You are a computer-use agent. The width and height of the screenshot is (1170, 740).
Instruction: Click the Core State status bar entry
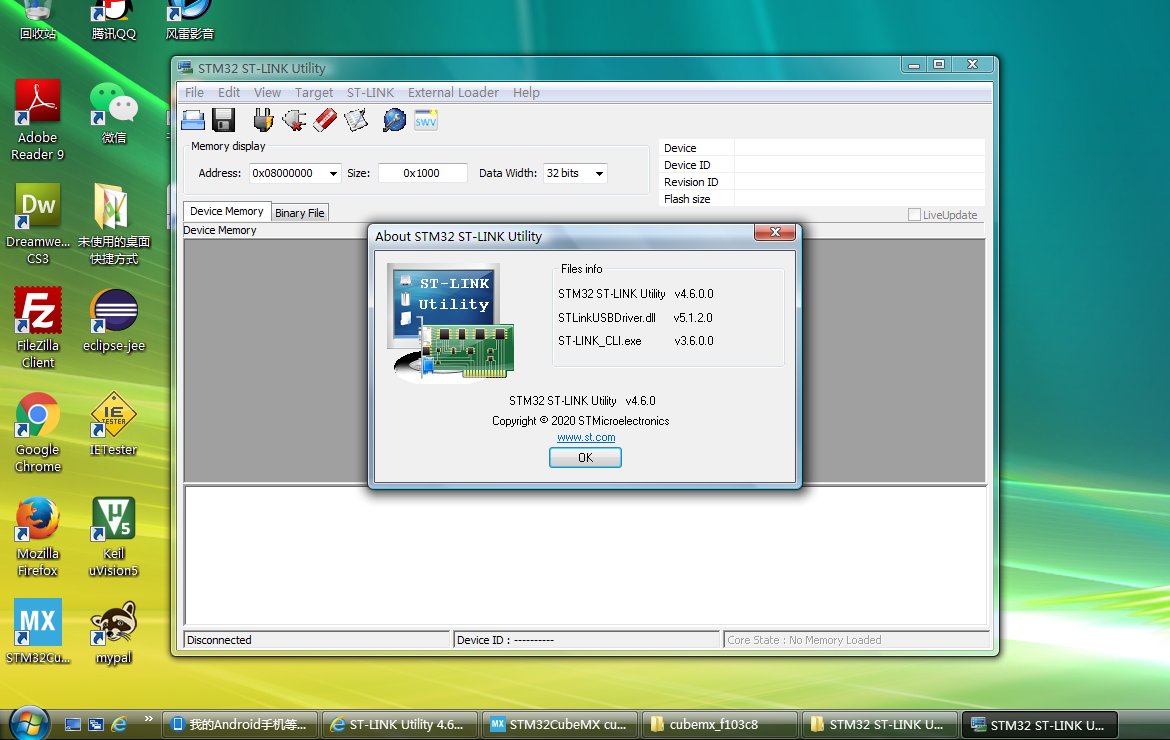[x=857, y=640]
